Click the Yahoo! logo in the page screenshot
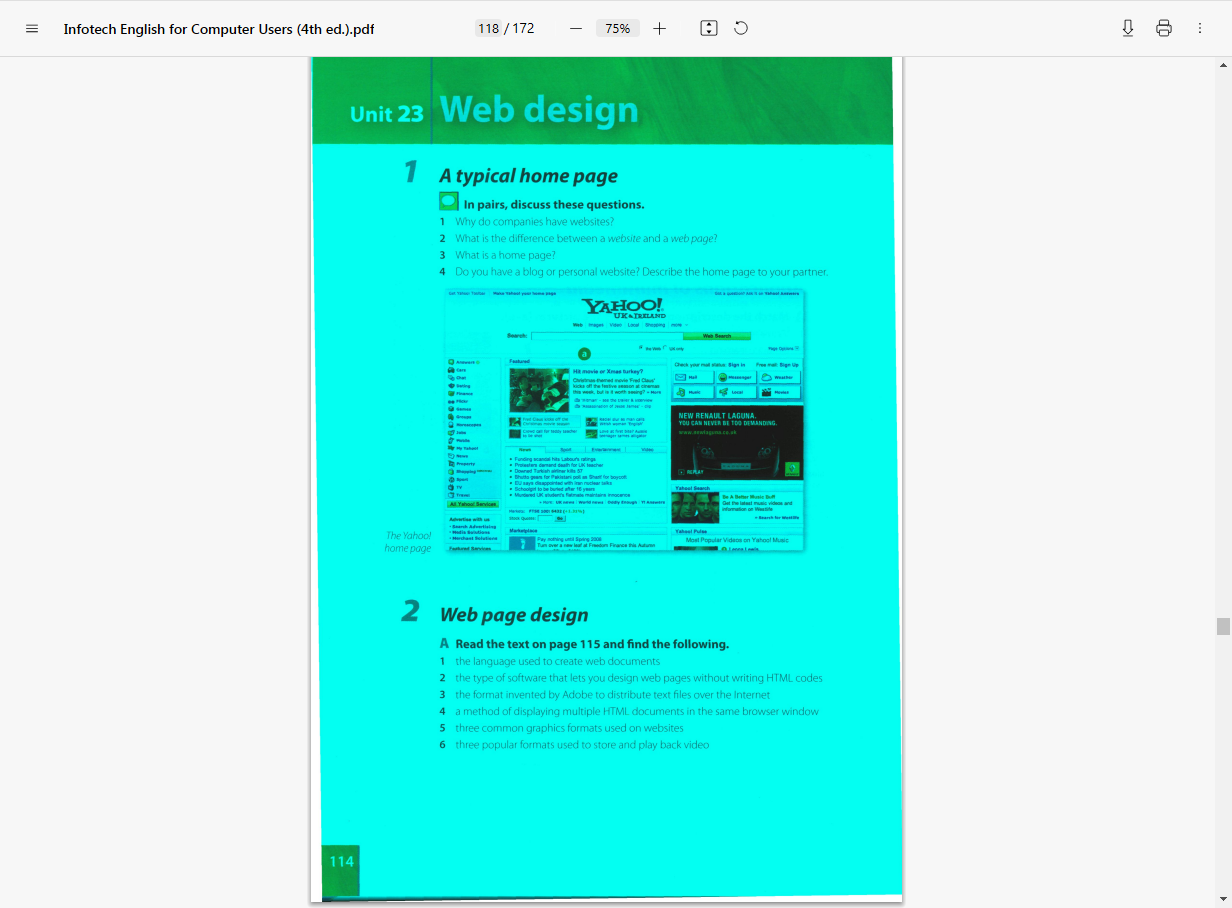 624,307
